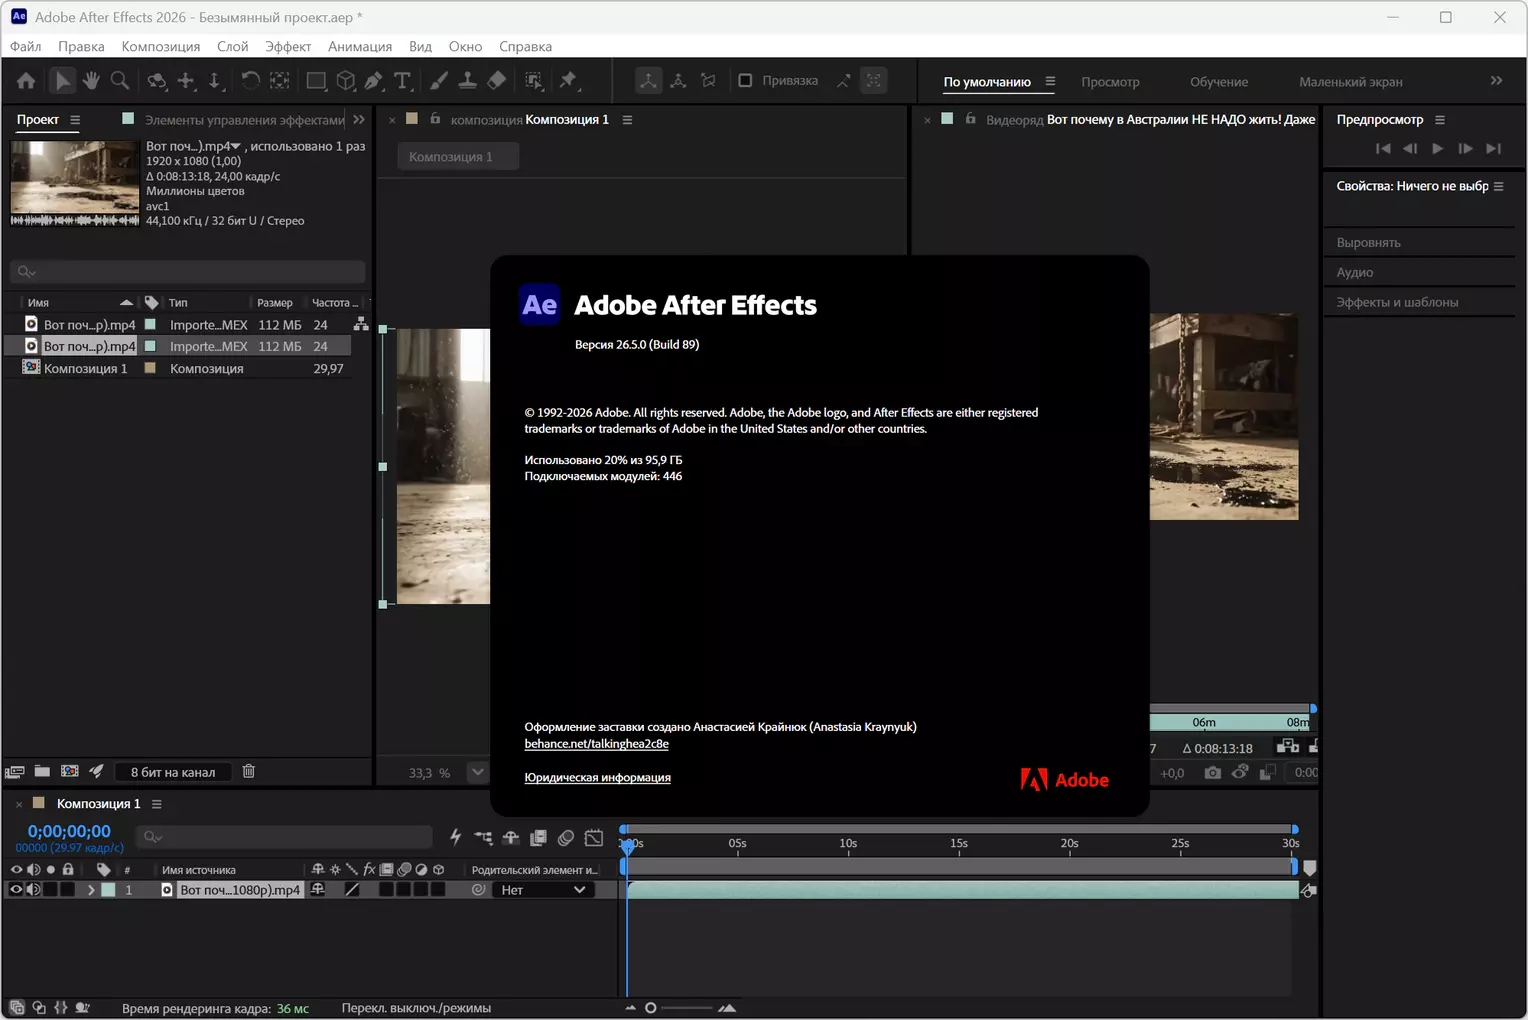Create new folder in Project panel
Viewport: 1528px width, 1020px height.
point(42,771)
